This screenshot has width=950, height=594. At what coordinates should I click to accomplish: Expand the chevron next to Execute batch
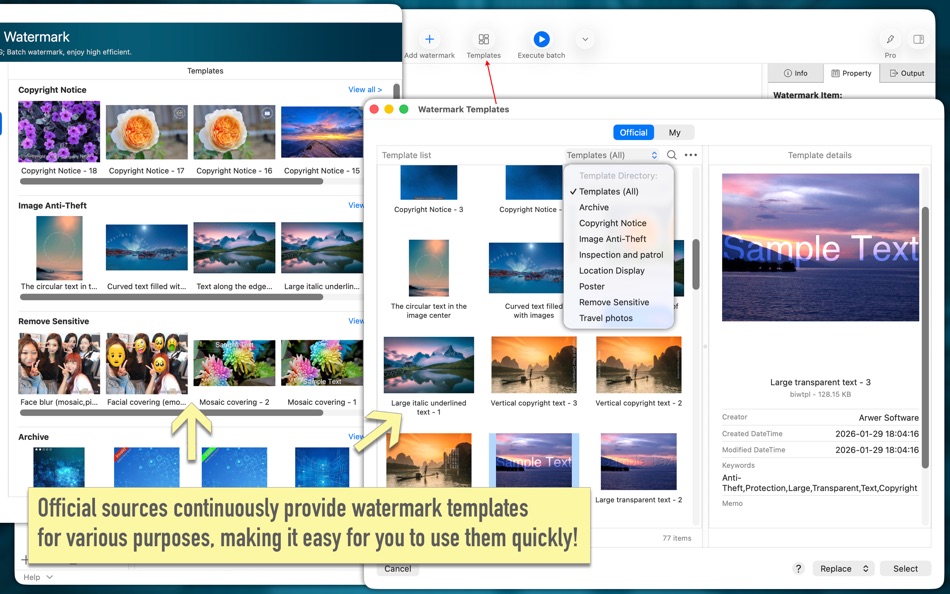point(584,40)
